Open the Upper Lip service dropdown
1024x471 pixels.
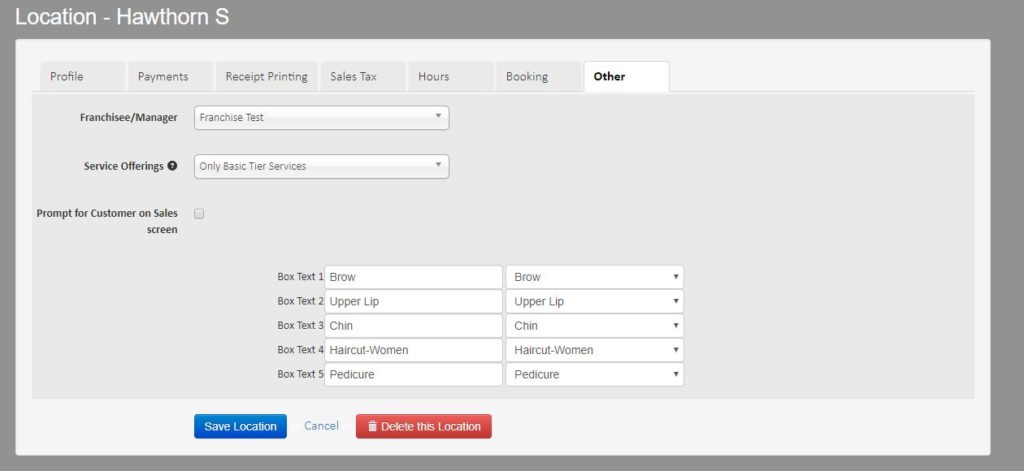594,301
